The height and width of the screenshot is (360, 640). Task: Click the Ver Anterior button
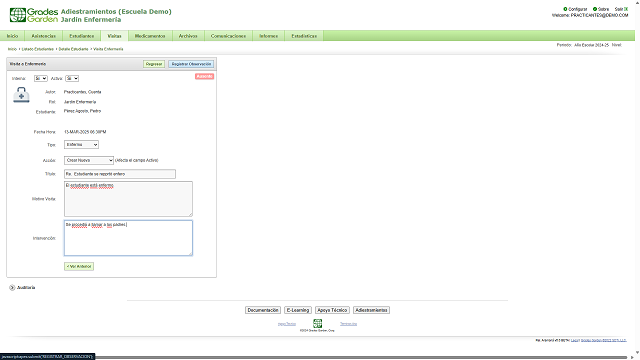tap(79, 267)
